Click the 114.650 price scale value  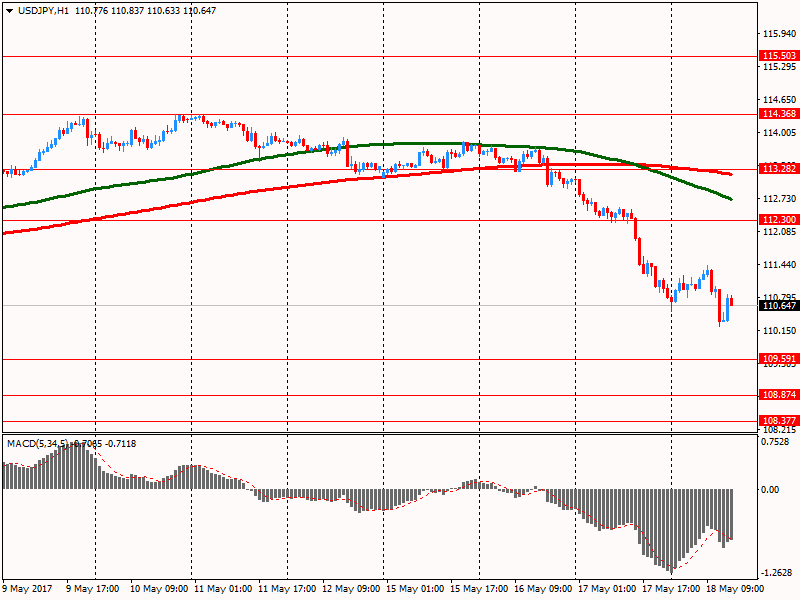(x=779, y=99)
